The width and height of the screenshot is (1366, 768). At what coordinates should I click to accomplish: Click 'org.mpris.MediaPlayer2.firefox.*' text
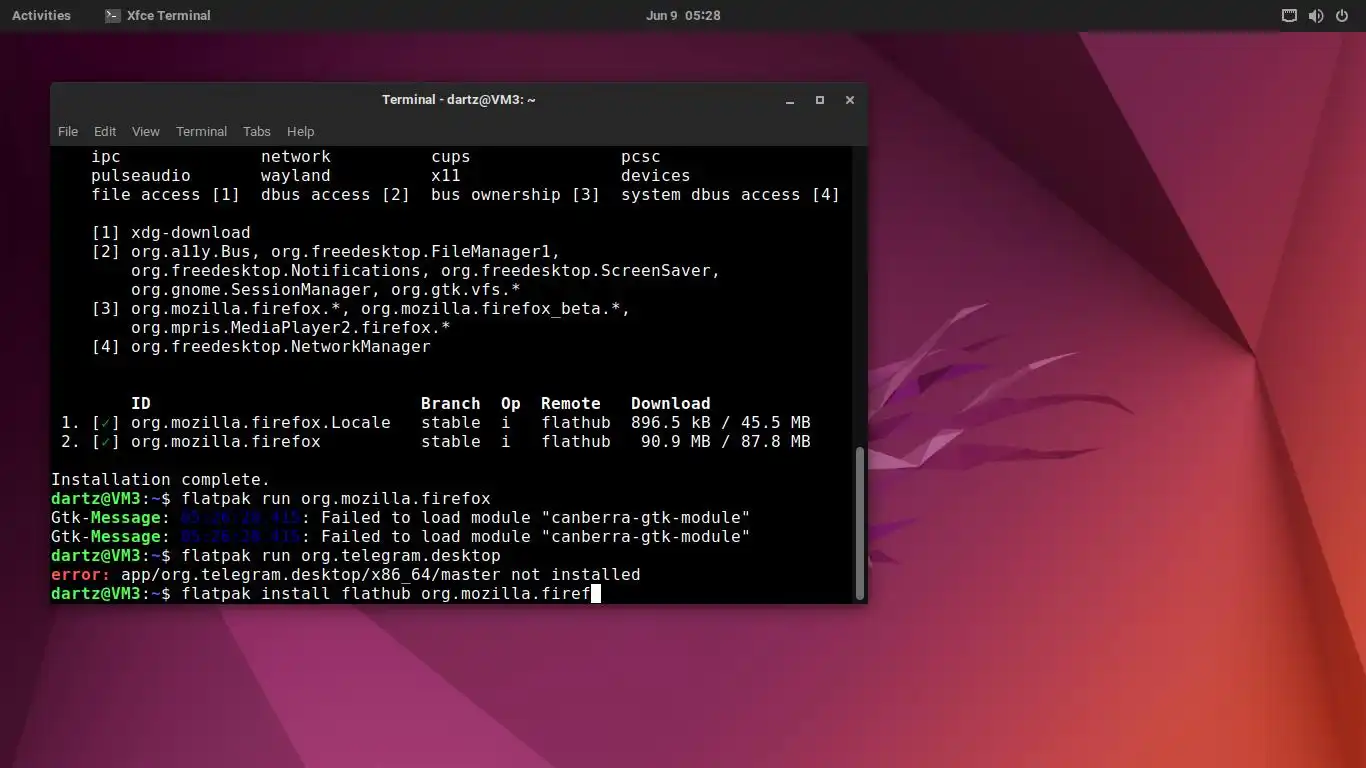coord(291,328)
